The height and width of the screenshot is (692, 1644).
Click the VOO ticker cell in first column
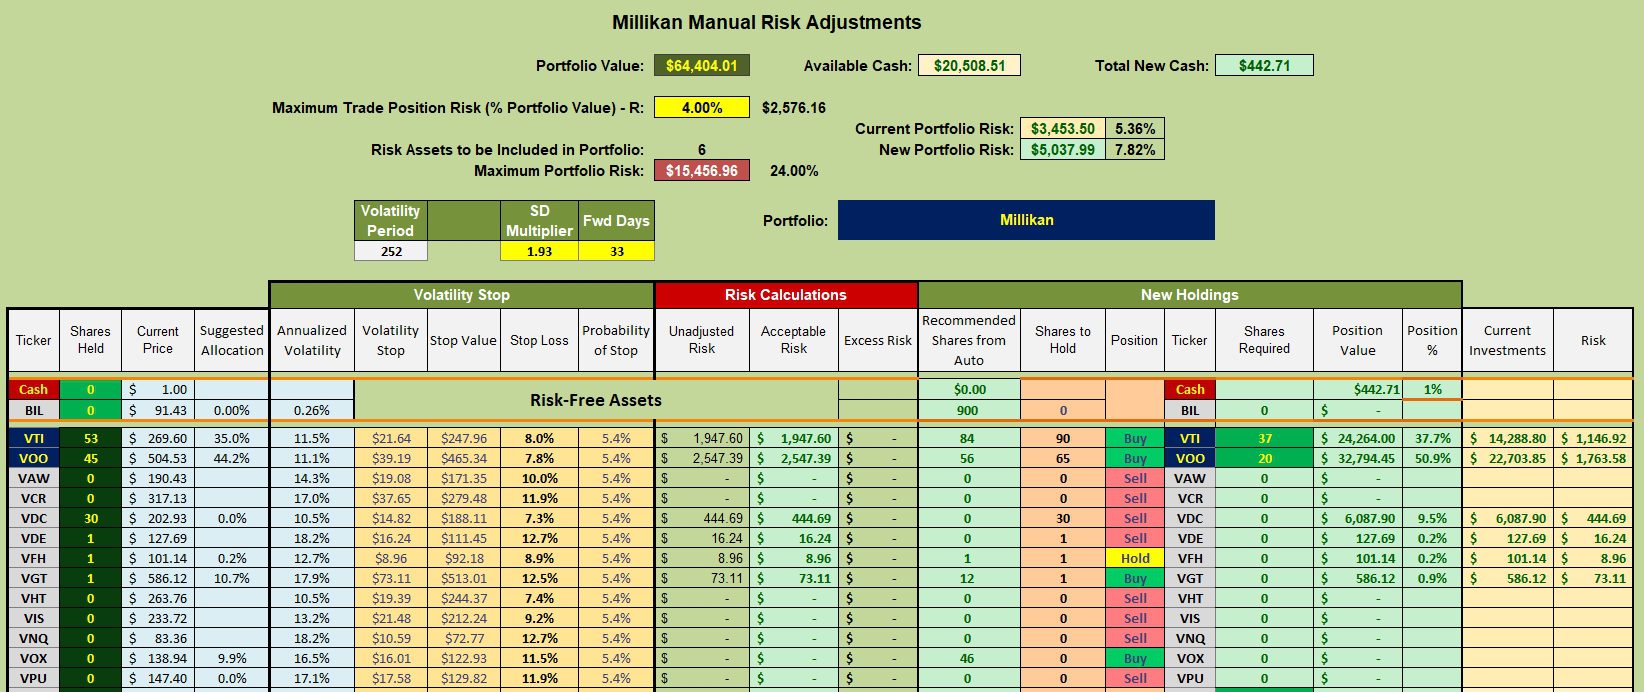(x=33, y=458)
